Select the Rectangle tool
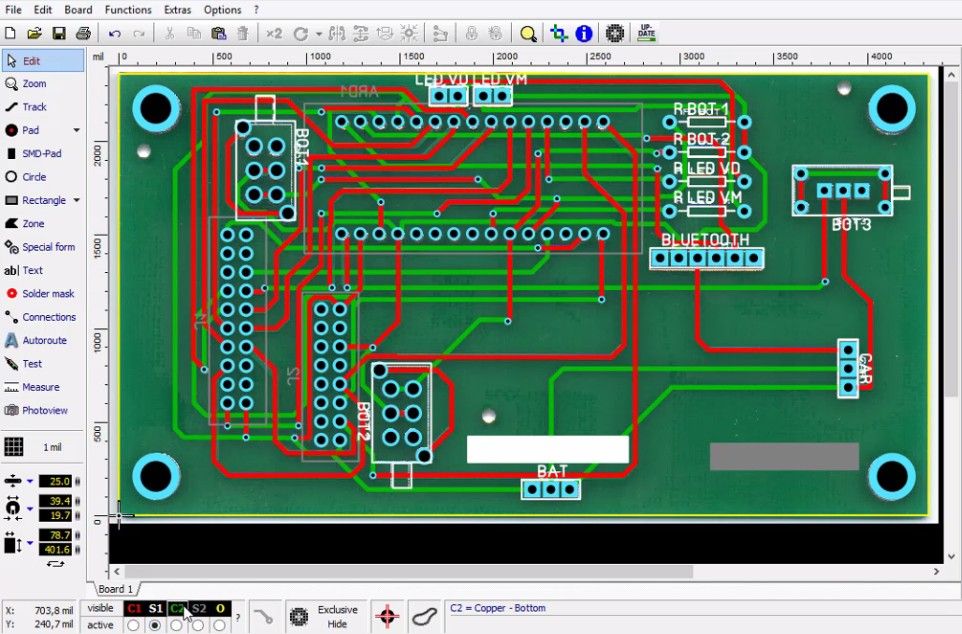Viewport: 962px width, 634px height. click(36, 200)
